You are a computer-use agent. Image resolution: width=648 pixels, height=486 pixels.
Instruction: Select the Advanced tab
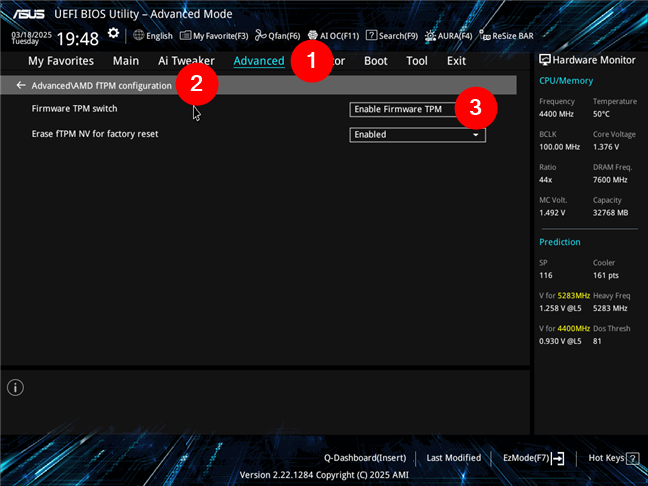pyautogui.click(x=259, y=61)
